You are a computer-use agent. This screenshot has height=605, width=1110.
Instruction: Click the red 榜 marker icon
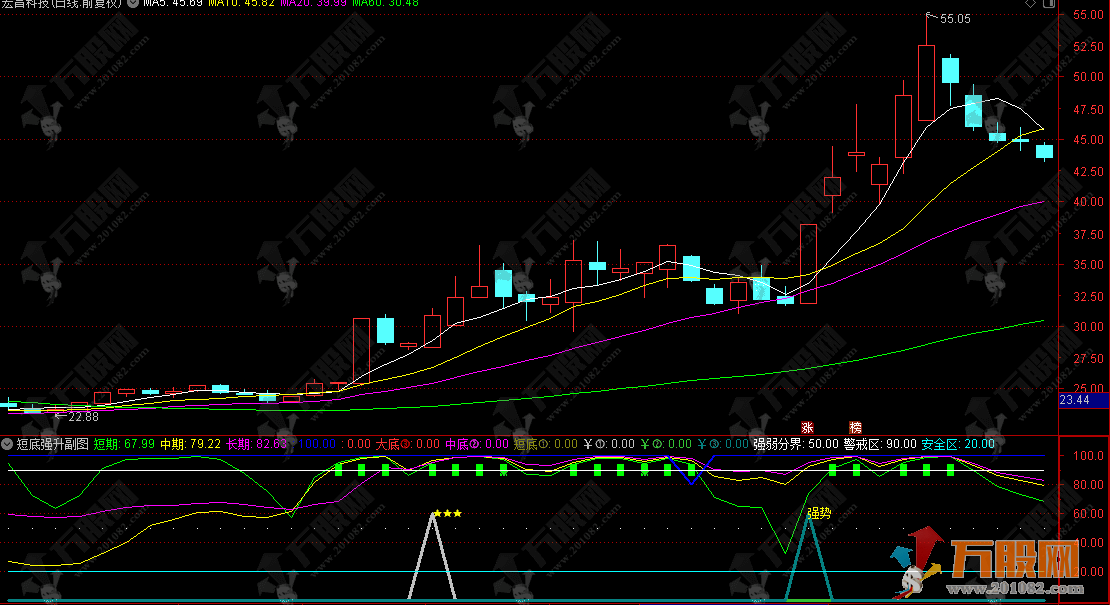point(855,427)
